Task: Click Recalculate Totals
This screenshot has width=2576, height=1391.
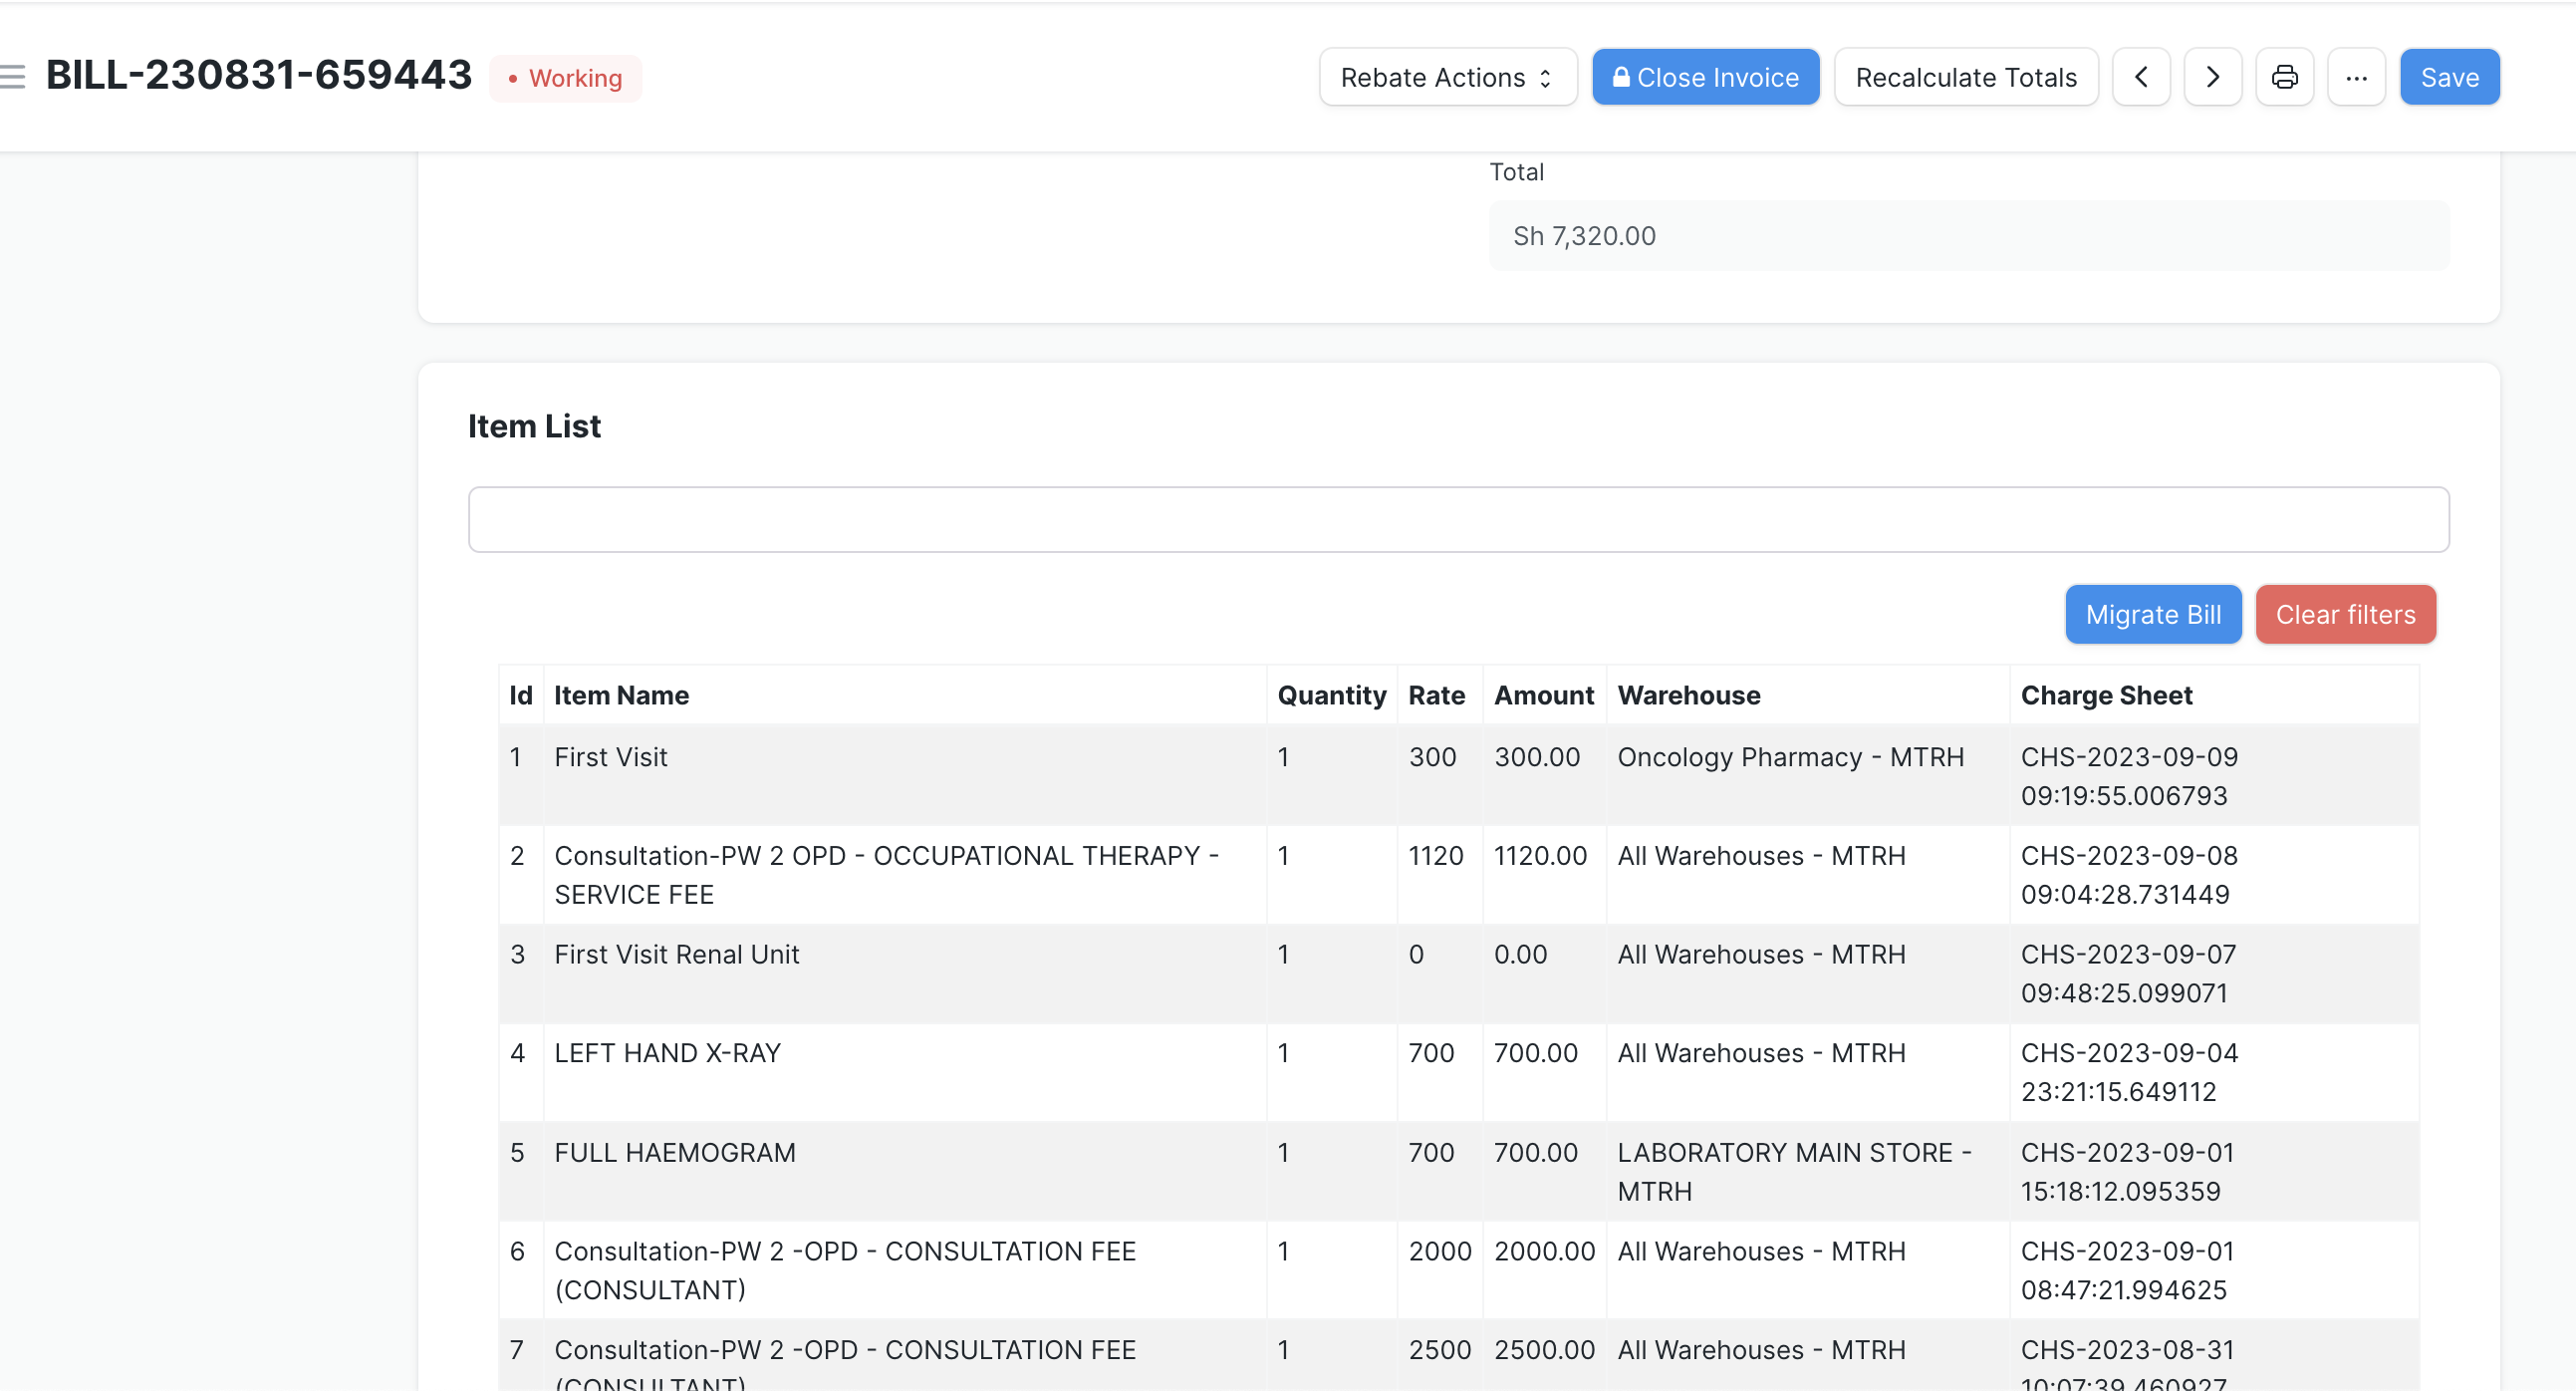Action: (x=1966, y=77)
